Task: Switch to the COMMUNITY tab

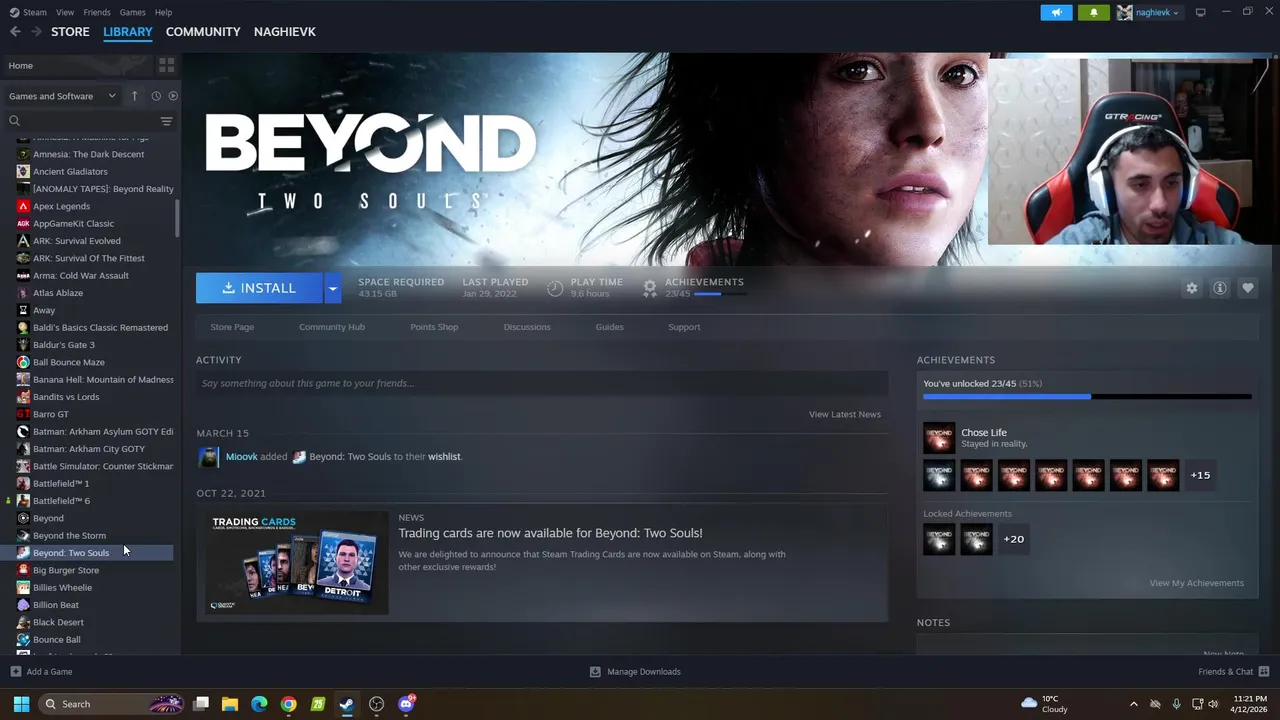Action: [x=203, y=32]
